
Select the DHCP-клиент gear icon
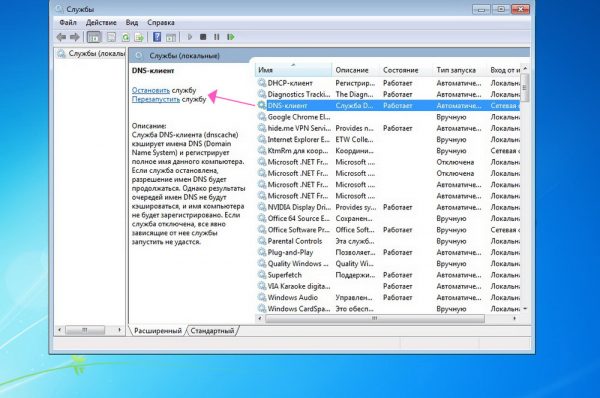point(262,83)
